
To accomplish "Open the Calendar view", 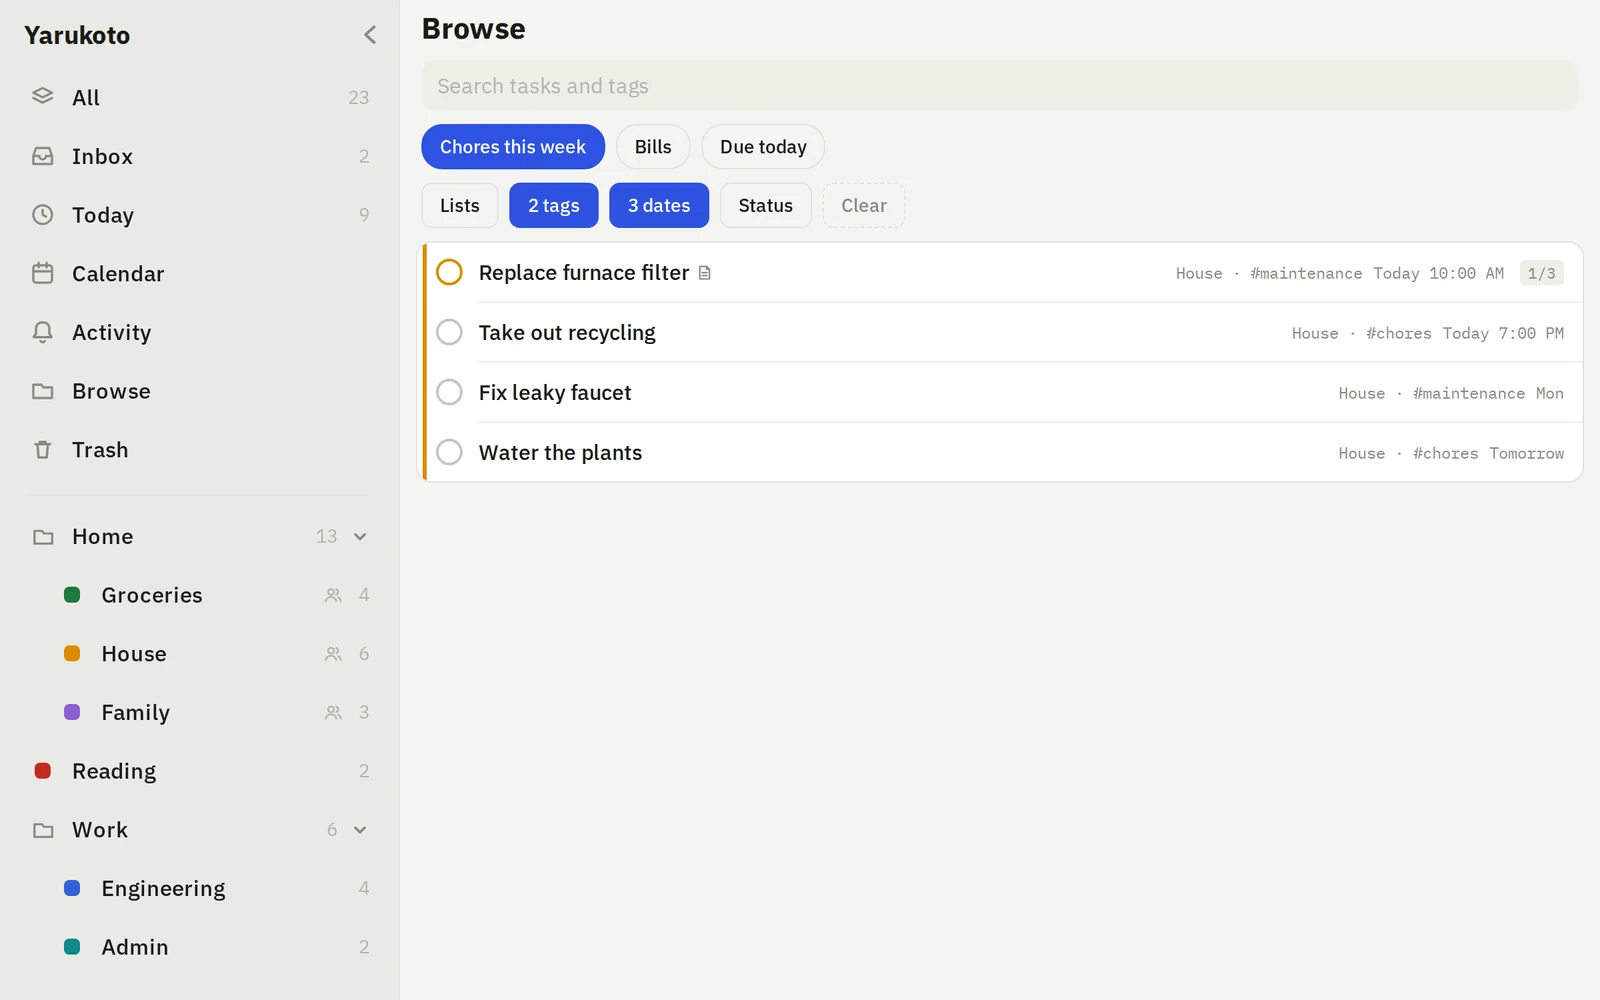I will (200, 273).
